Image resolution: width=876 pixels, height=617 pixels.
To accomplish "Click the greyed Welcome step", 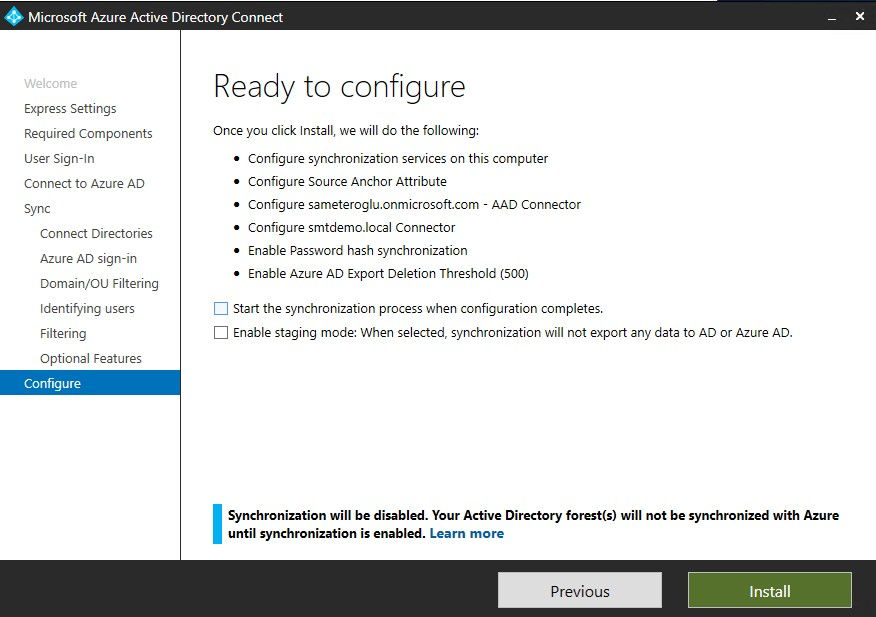I will [x=50, y=83].
